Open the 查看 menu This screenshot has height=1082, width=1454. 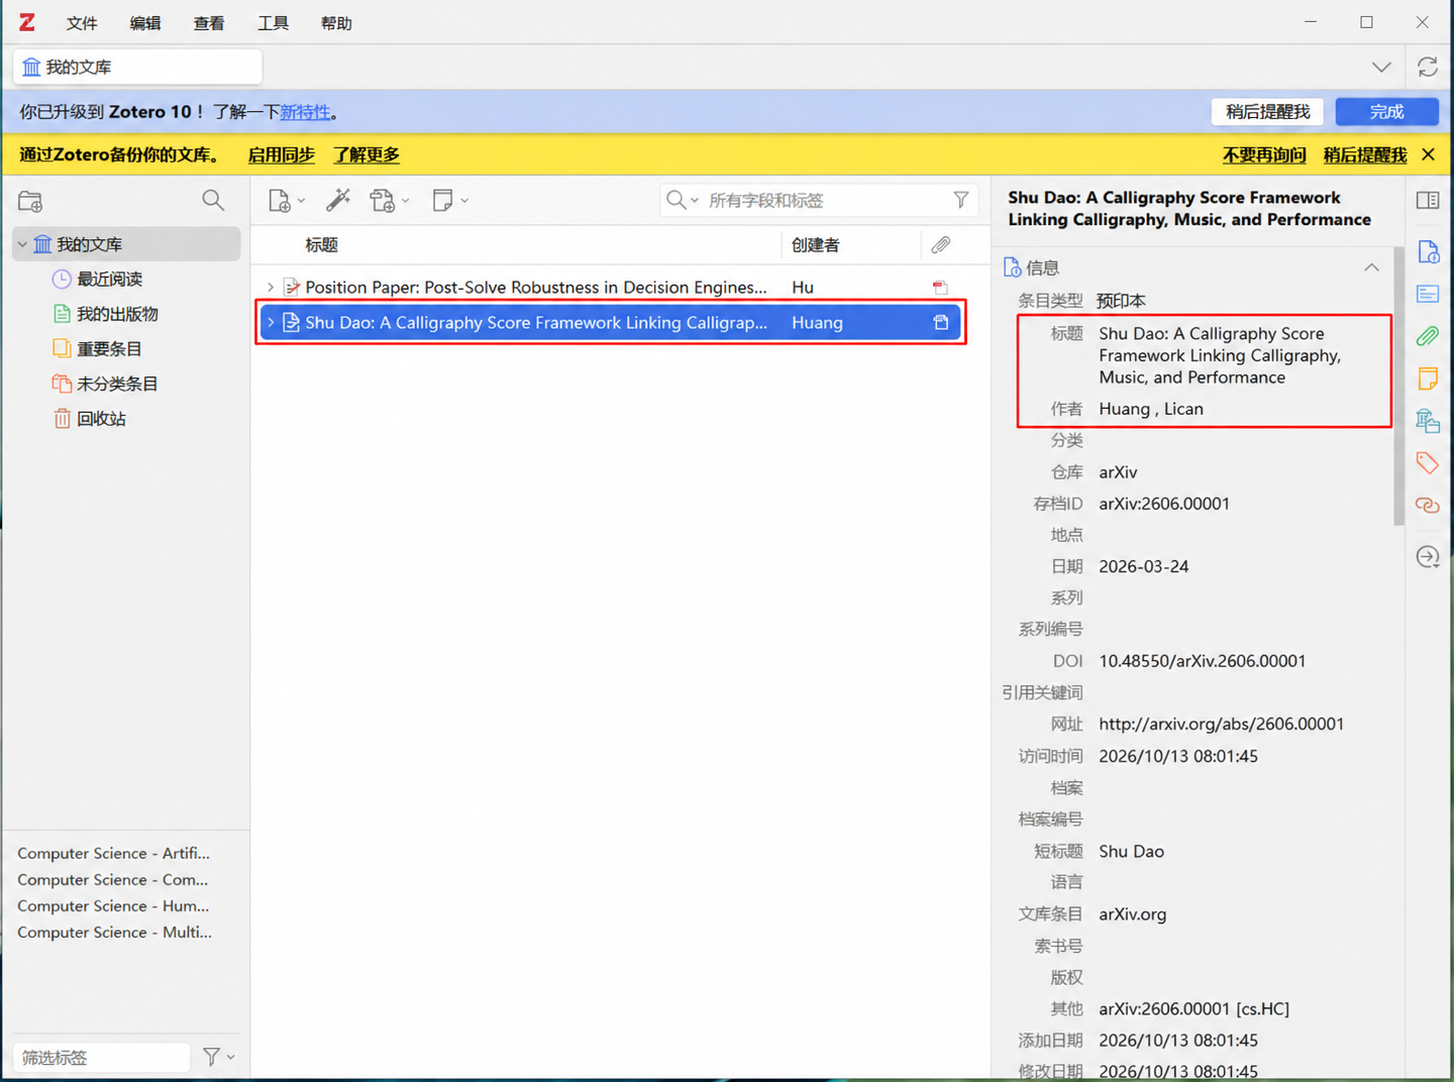[209, 23]
